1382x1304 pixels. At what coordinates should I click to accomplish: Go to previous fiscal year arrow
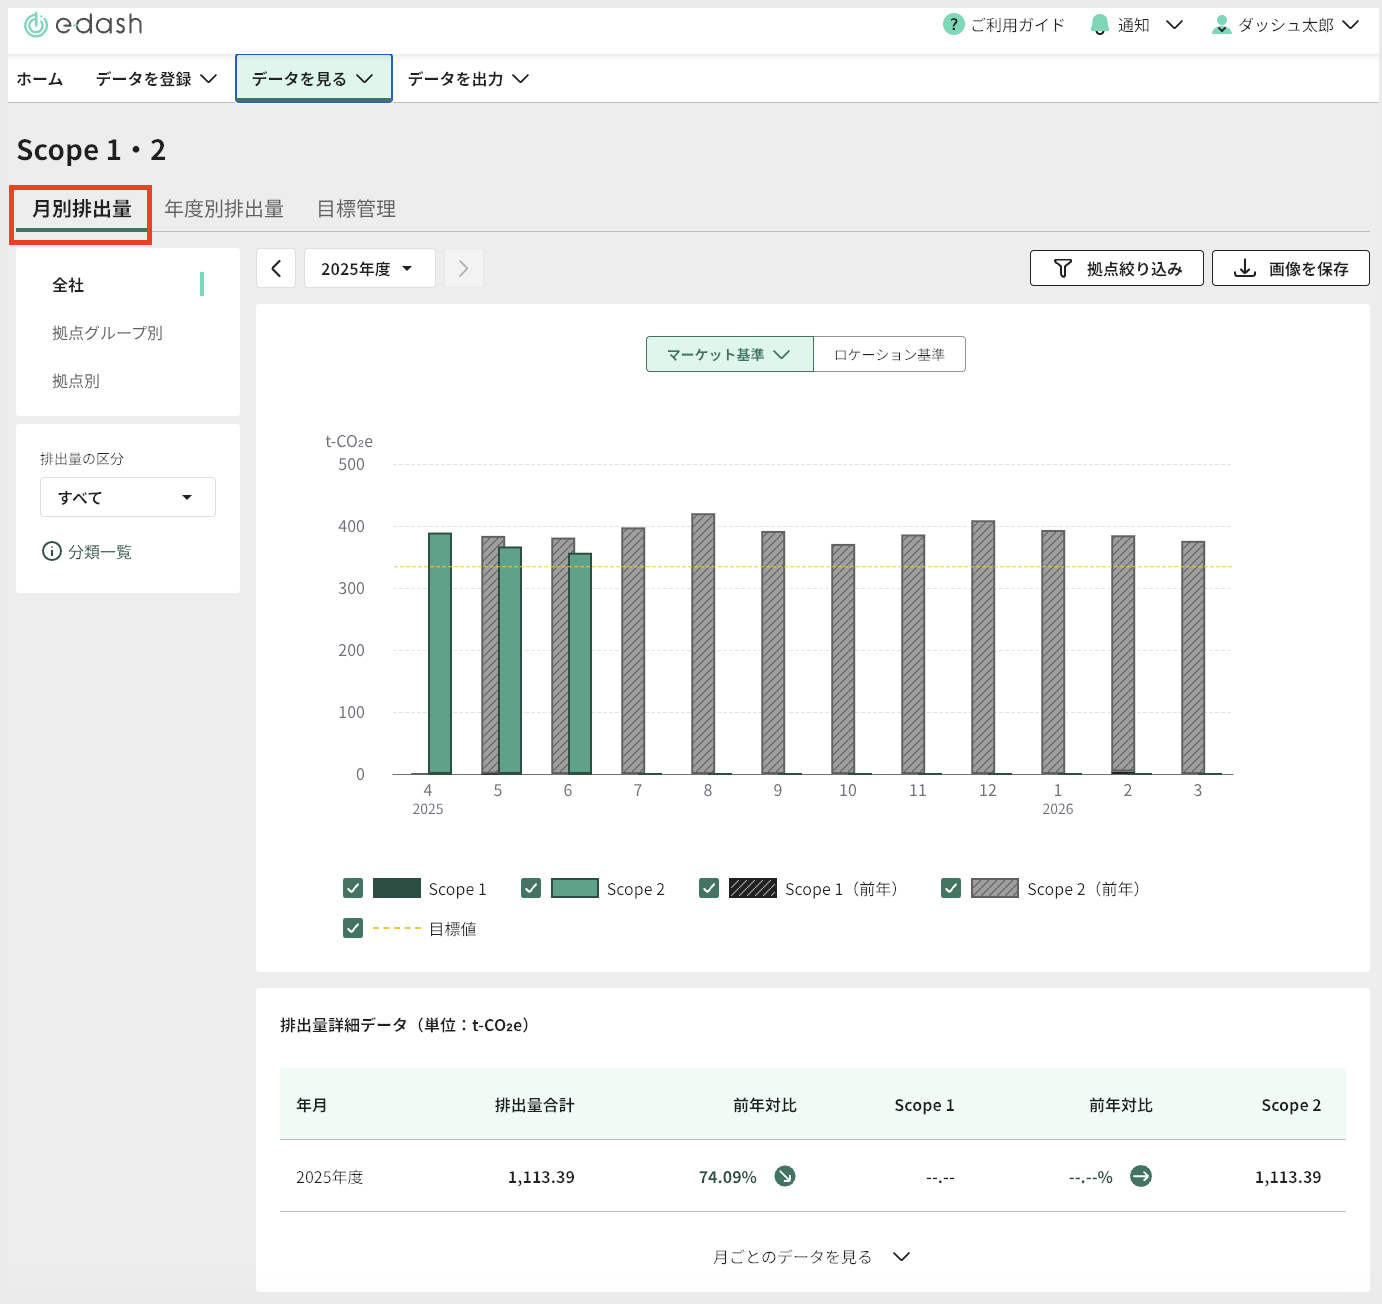tap(276, 268)
